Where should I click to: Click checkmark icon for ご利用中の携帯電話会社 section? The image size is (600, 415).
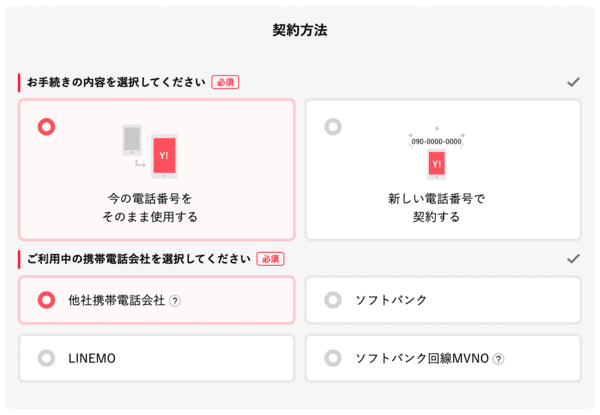[x=573, y=258]
